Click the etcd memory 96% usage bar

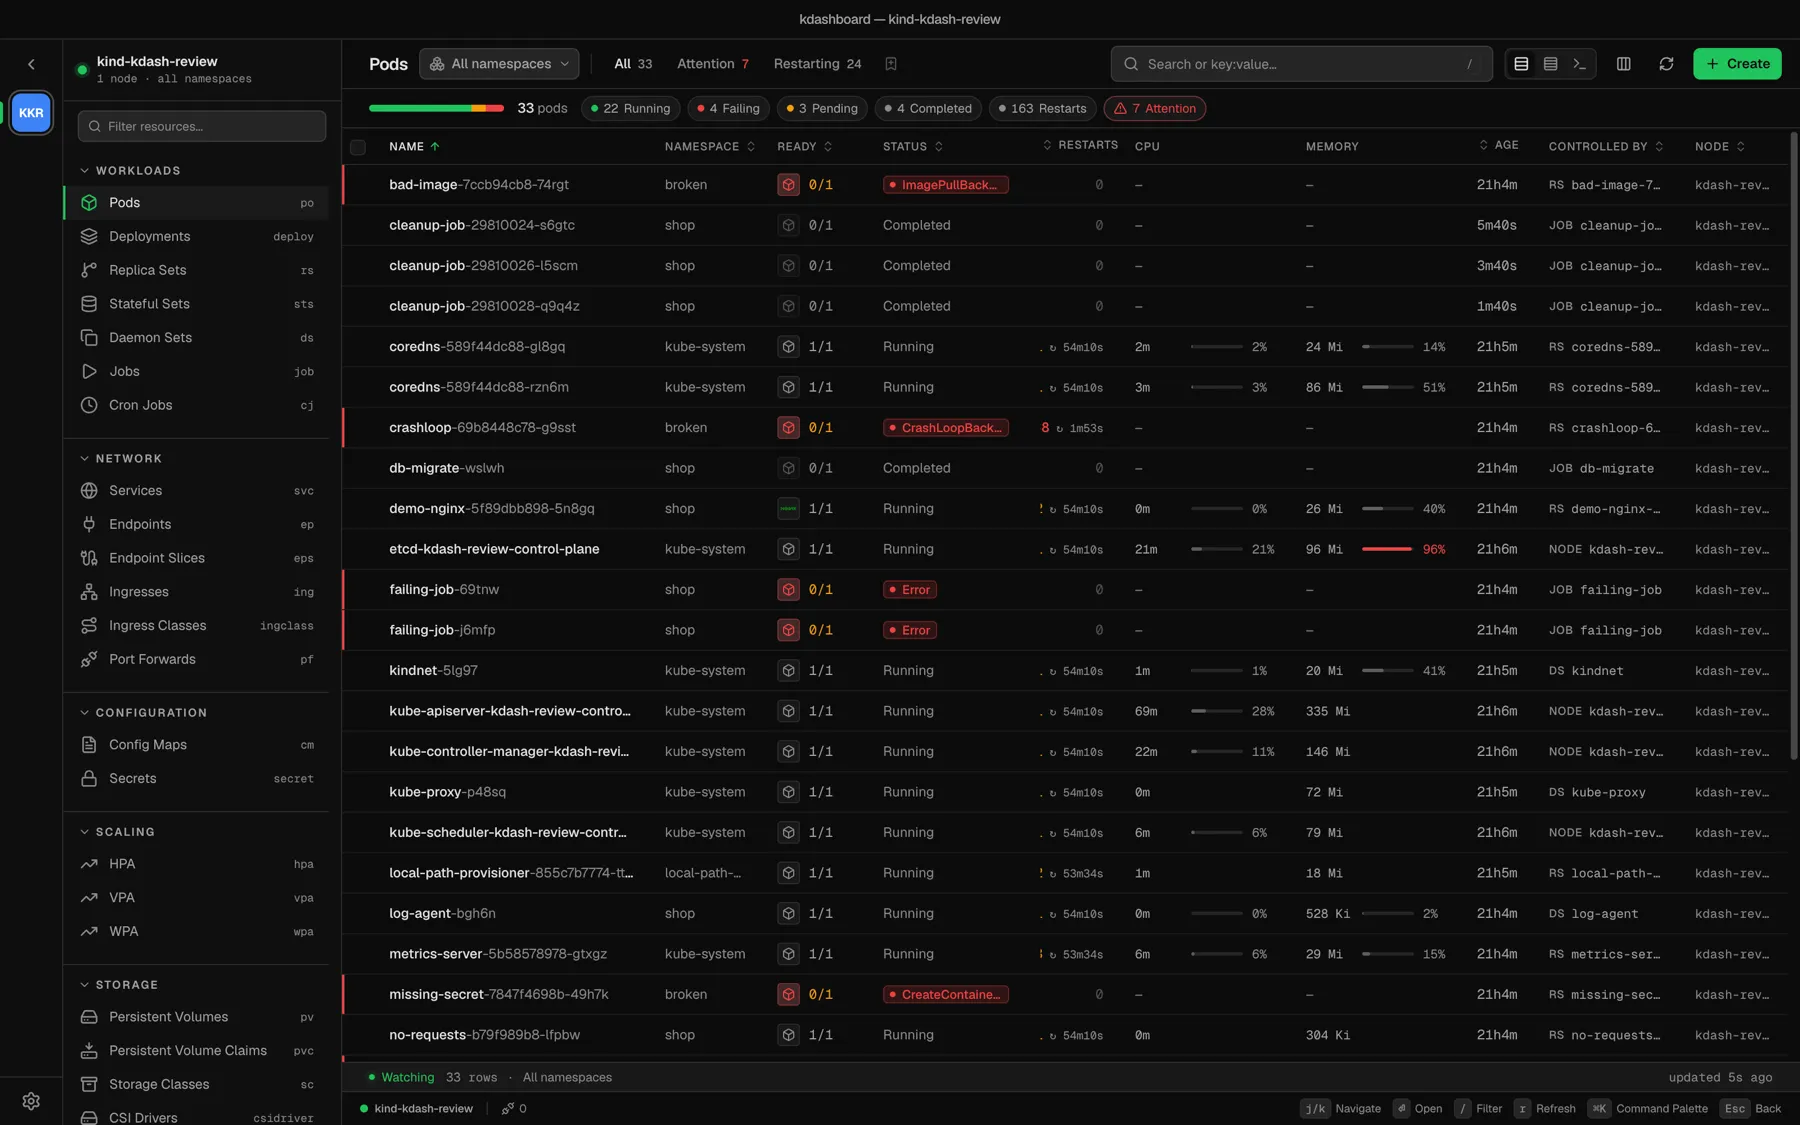click(x=1387, y=549)
